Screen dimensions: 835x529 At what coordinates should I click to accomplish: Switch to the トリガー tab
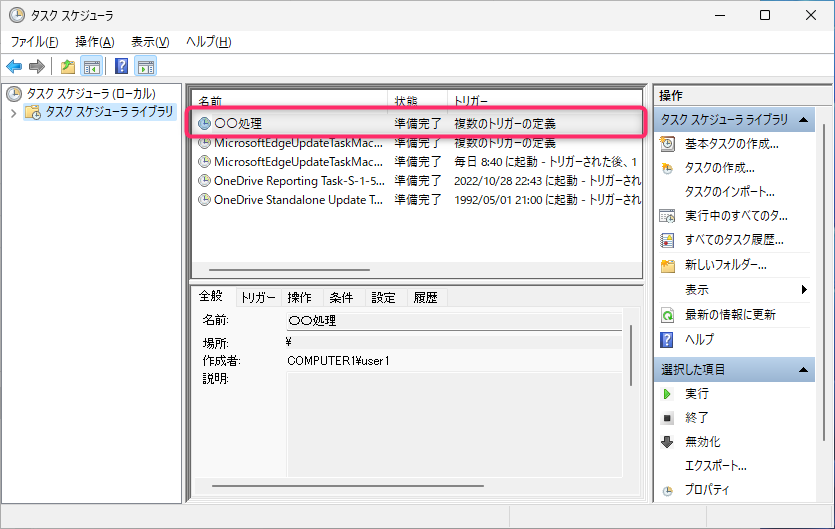(258, 298)
